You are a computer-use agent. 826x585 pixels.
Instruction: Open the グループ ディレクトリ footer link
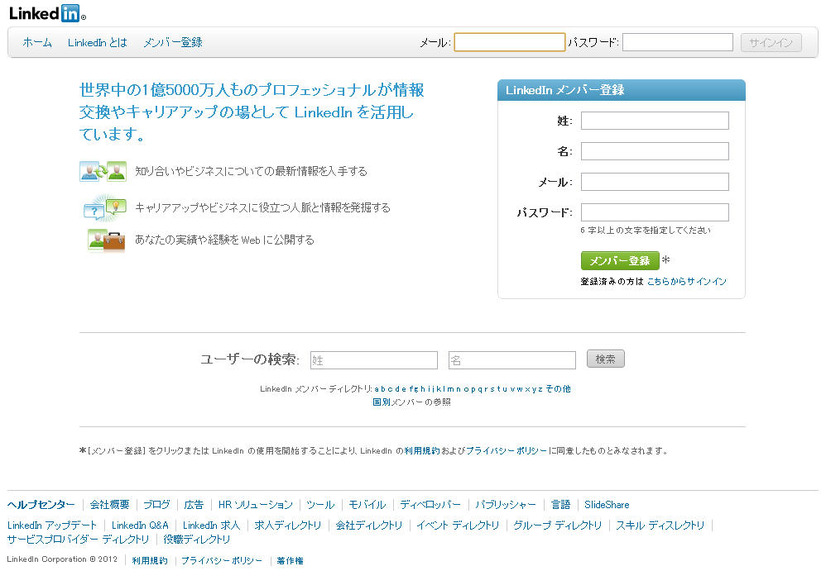point(558,525)
